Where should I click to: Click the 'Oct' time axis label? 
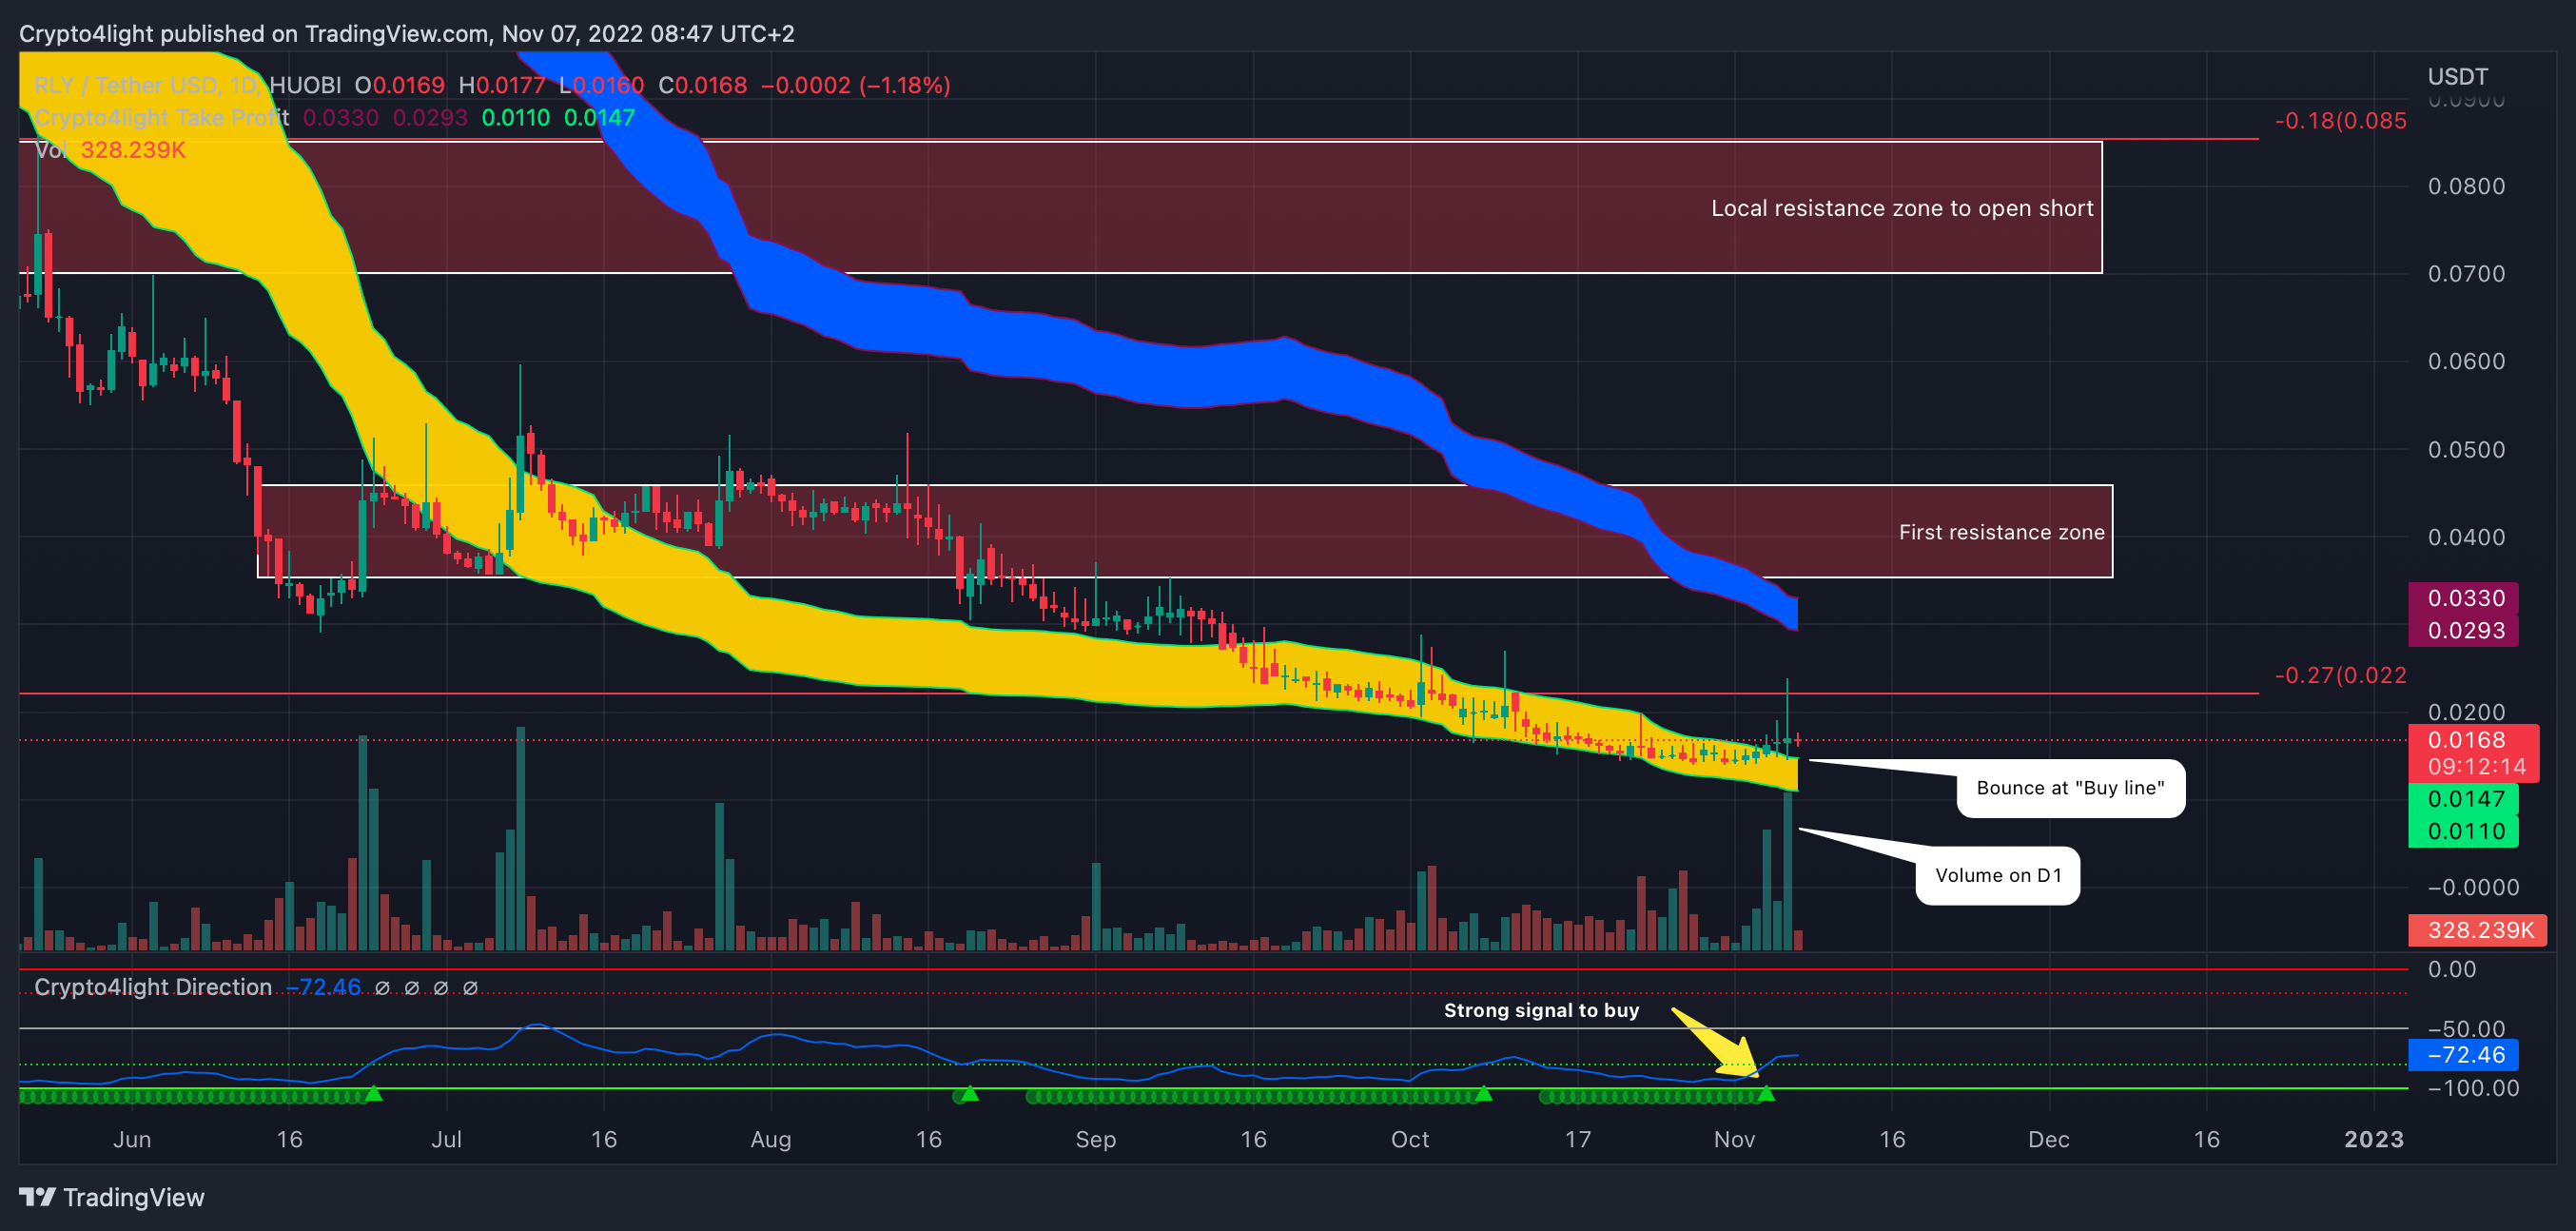pos(1410,1139)
